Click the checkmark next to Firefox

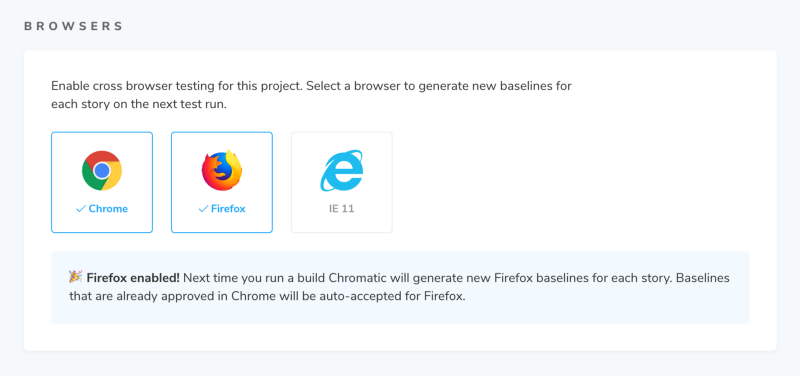point(204,209)
